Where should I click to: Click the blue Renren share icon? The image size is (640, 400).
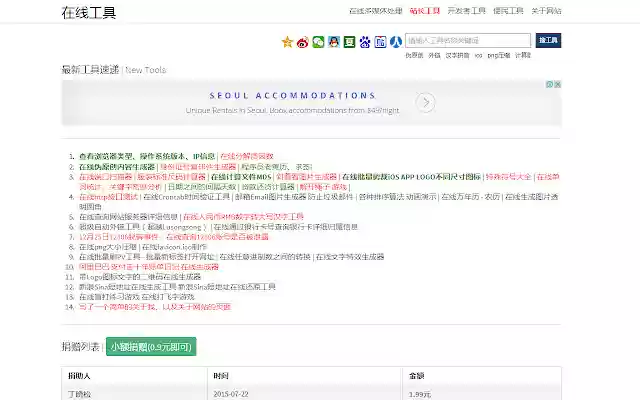coord(396,42)
